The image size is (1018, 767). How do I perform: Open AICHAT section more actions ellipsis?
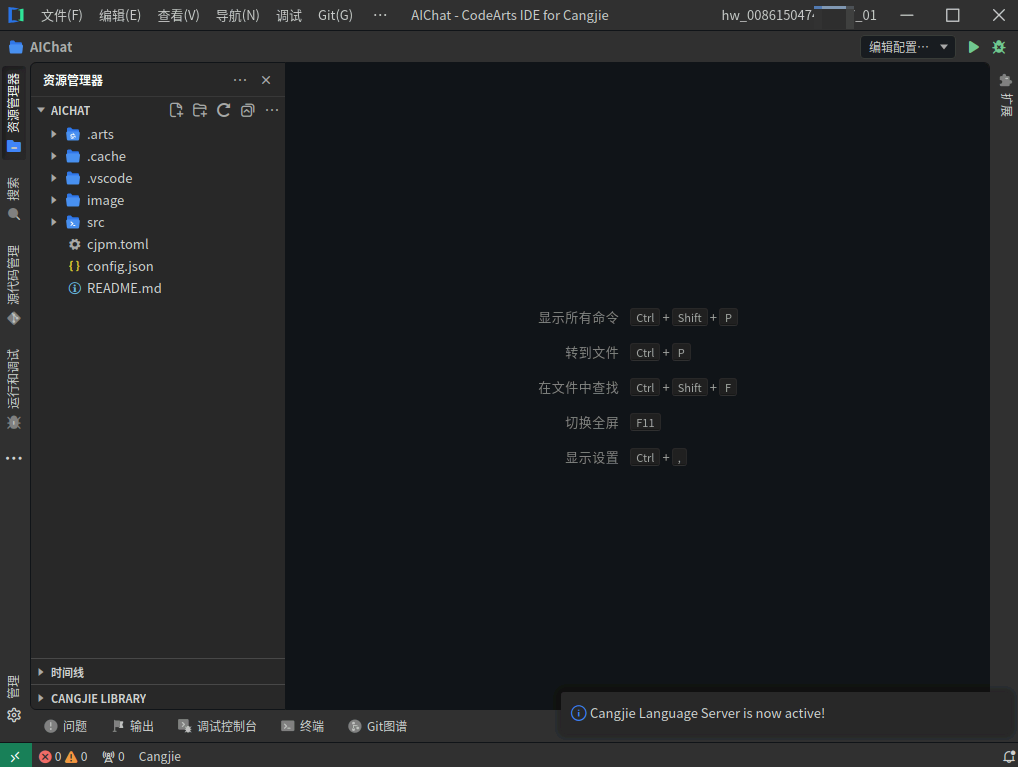272,110
